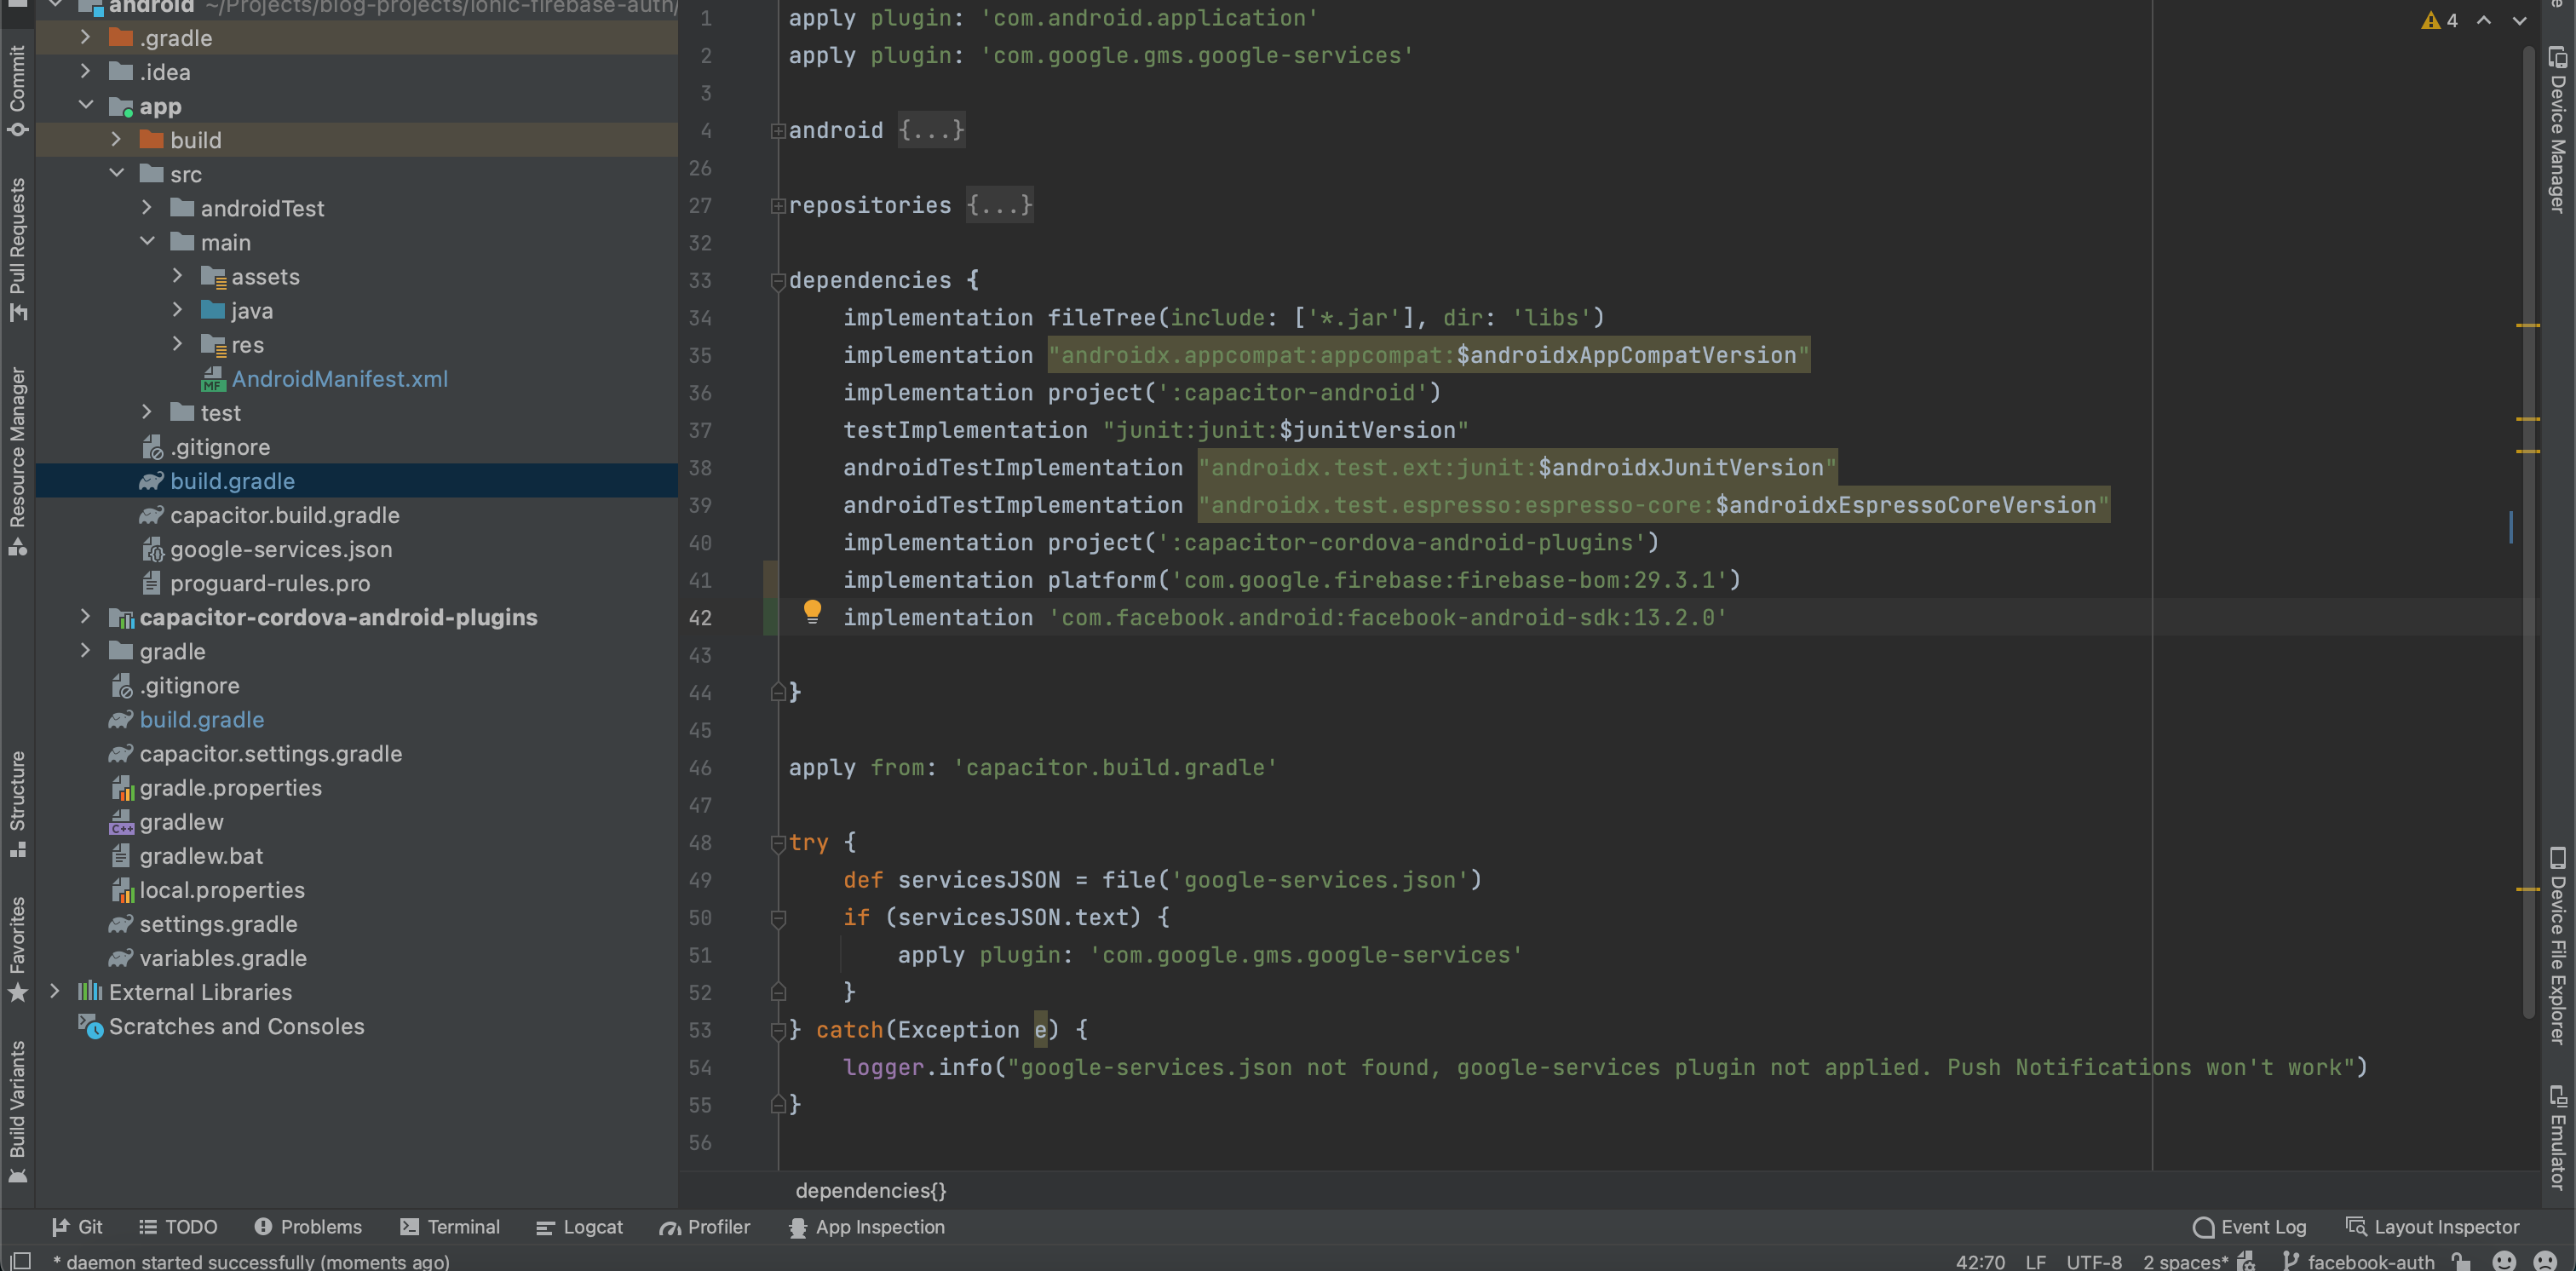Fold the try block at line 48

click(x=778, y=844)
